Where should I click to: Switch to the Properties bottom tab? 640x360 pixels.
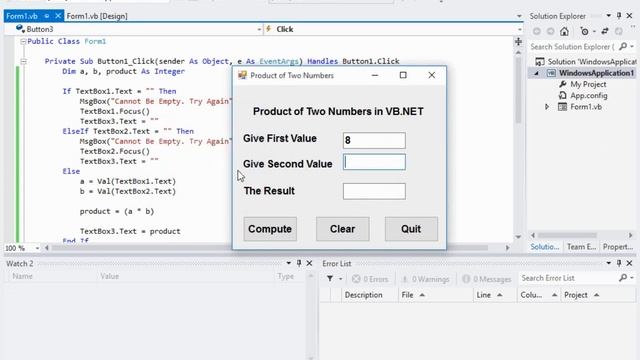coord(618,247)
